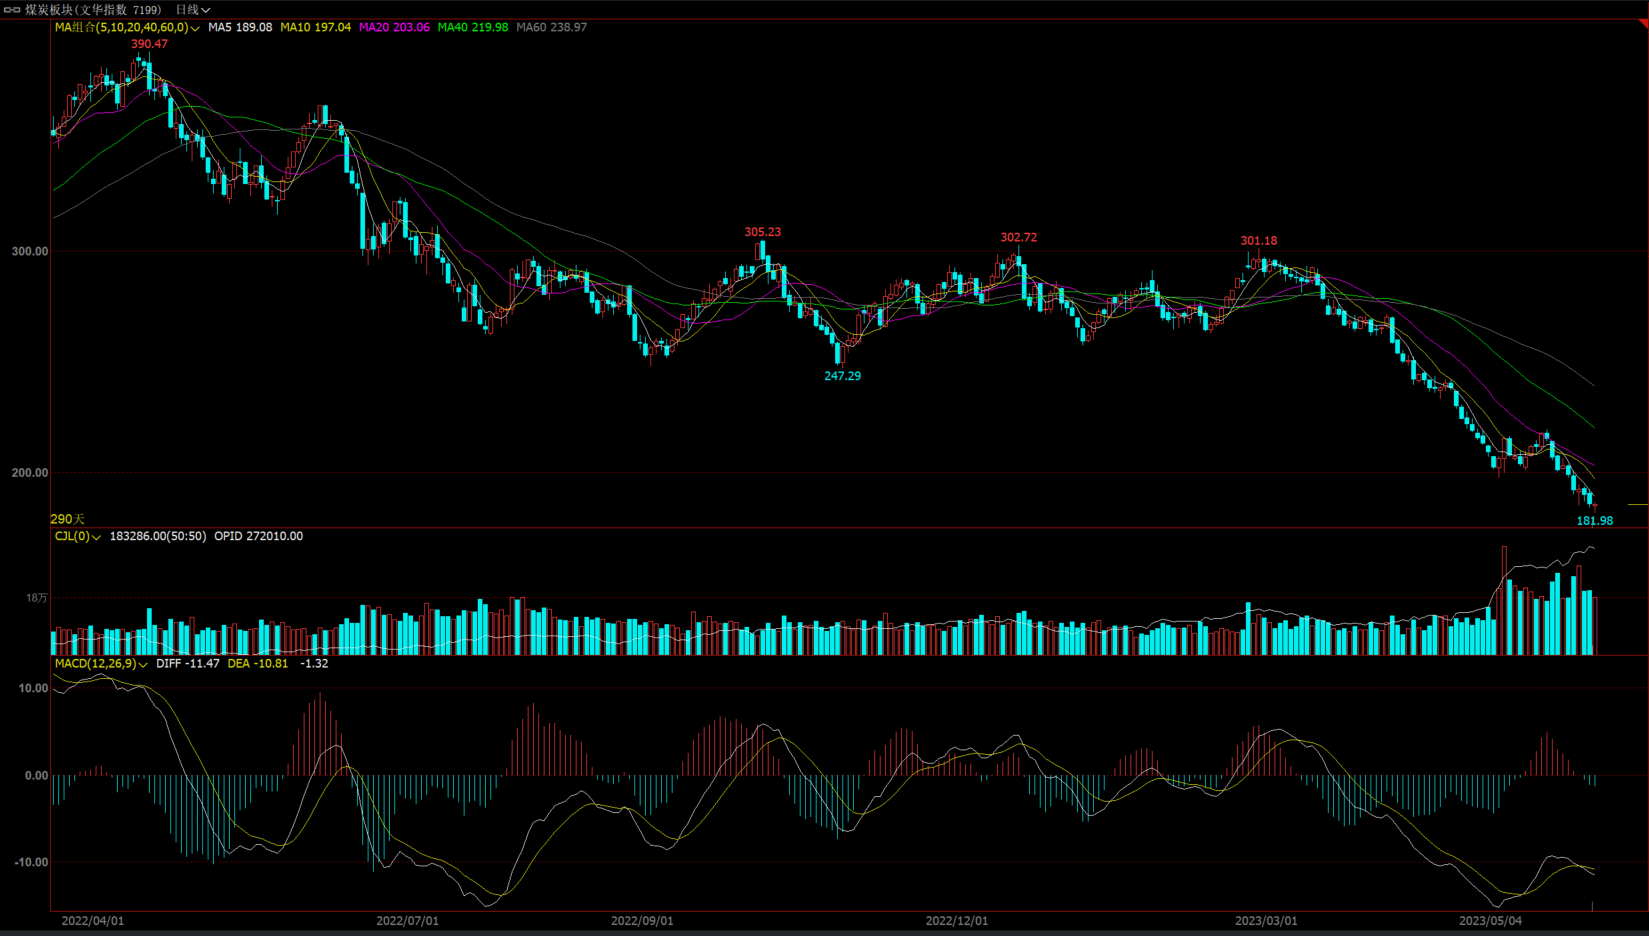Expand the MA组合(5,10,20,40,60,0) indicator dropdown
This screenshot has height=936, width=1649.
click(127, 27)
